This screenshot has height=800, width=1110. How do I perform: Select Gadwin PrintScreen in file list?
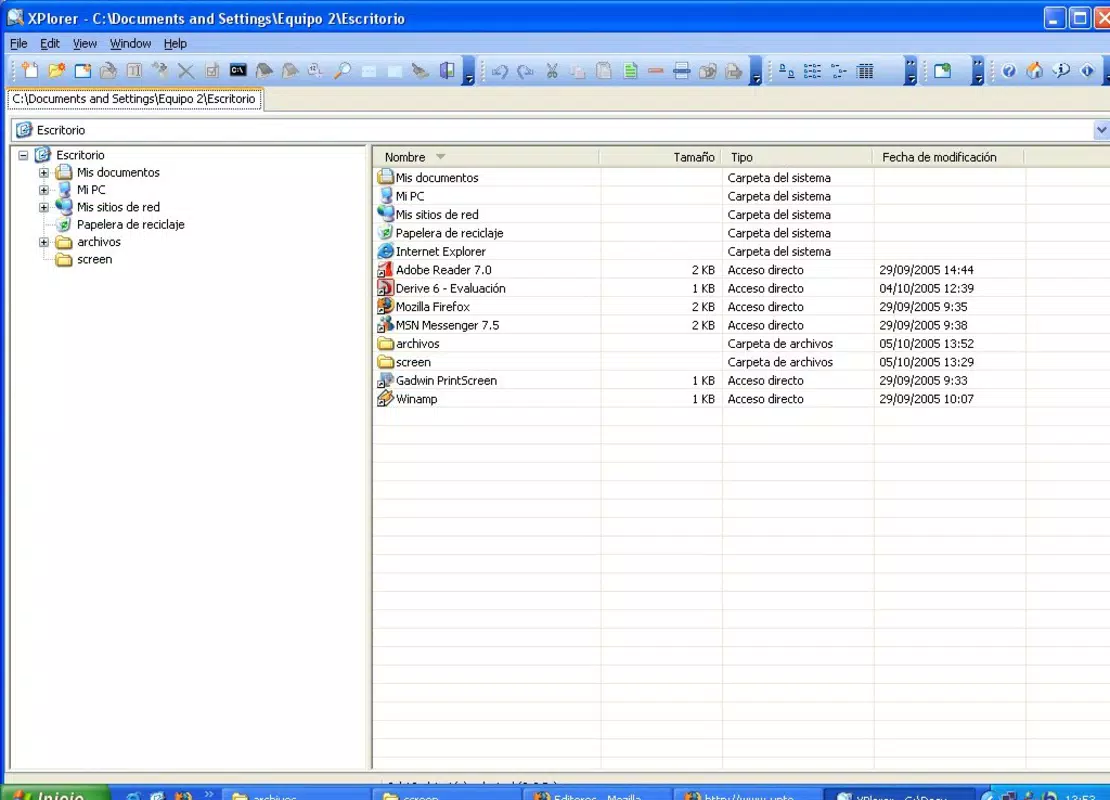tap(446, 380)
